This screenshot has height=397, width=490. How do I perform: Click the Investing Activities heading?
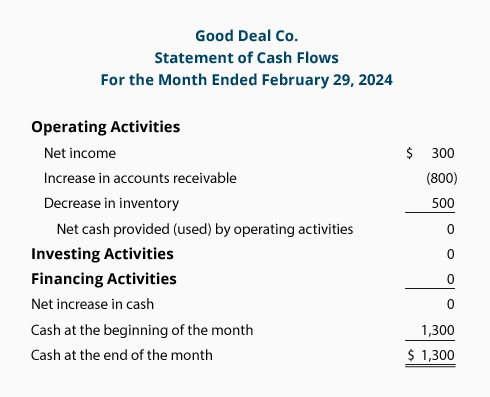pyautogui.click(x=102, y=254)
